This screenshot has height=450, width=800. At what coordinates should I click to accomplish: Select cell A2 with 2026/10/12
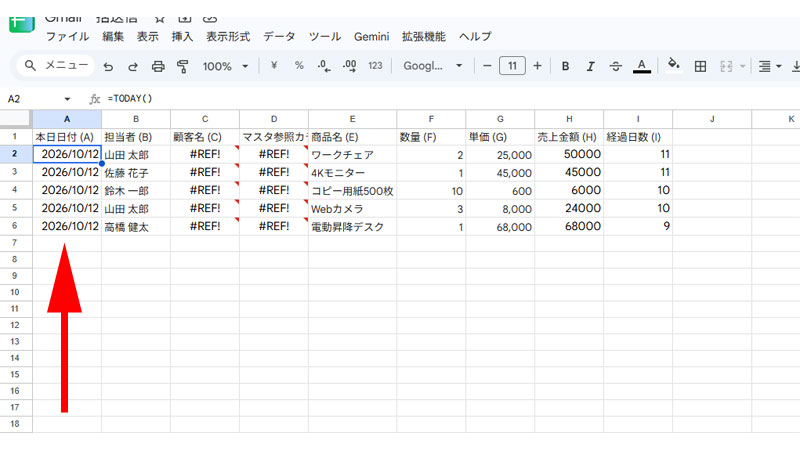pos(67,154)
